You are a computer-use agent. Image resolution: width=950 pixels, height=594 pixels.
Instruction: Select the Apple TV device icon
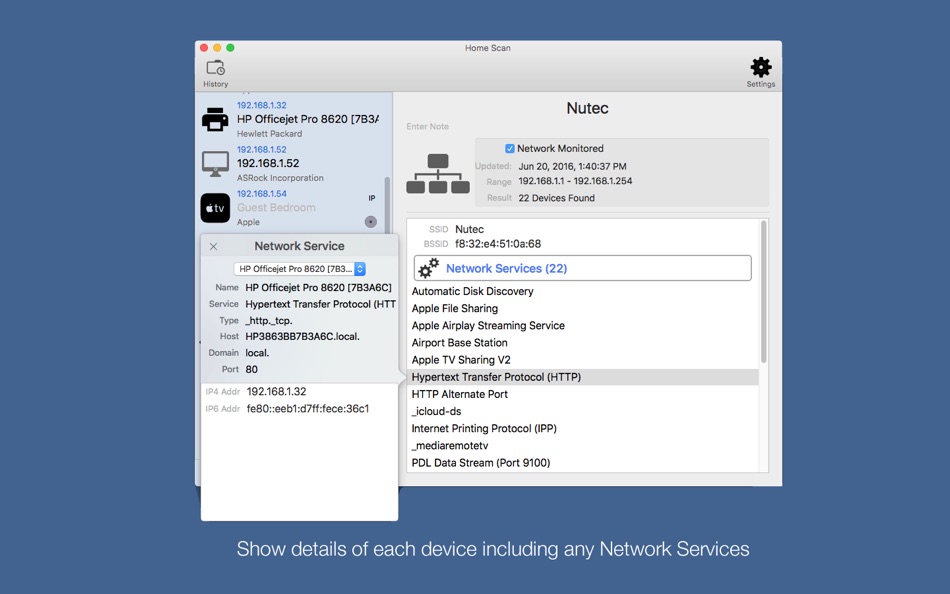[x=215, y=208]
